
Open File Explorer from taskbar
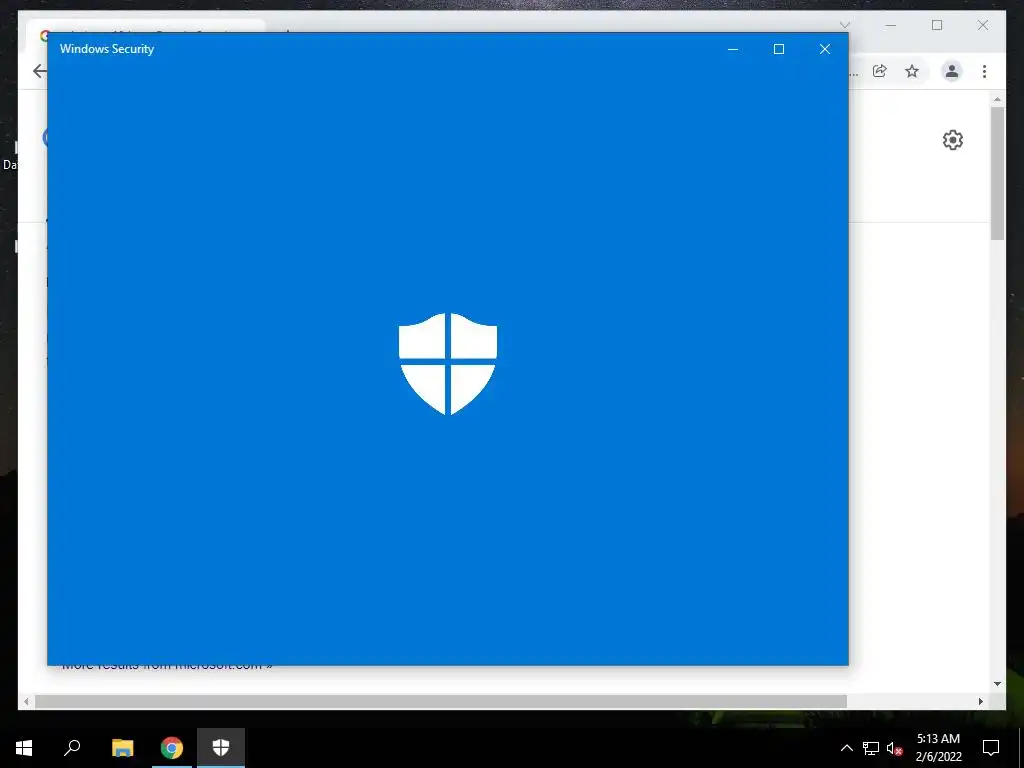(122, 748)
